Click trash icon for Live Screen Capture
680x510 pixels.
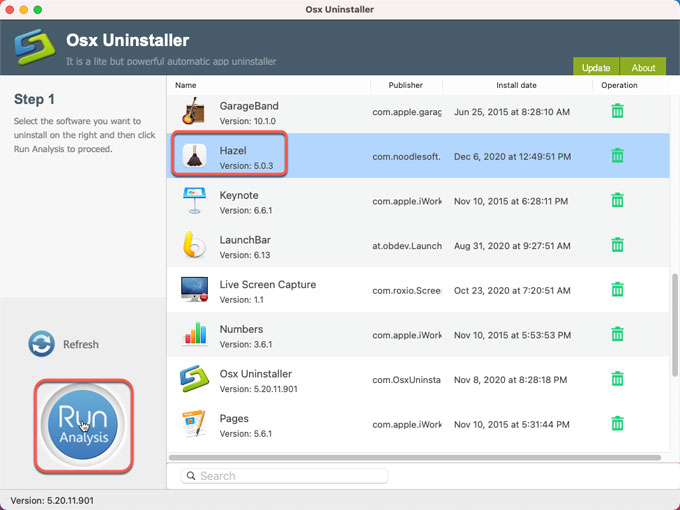tap(617, 290)
